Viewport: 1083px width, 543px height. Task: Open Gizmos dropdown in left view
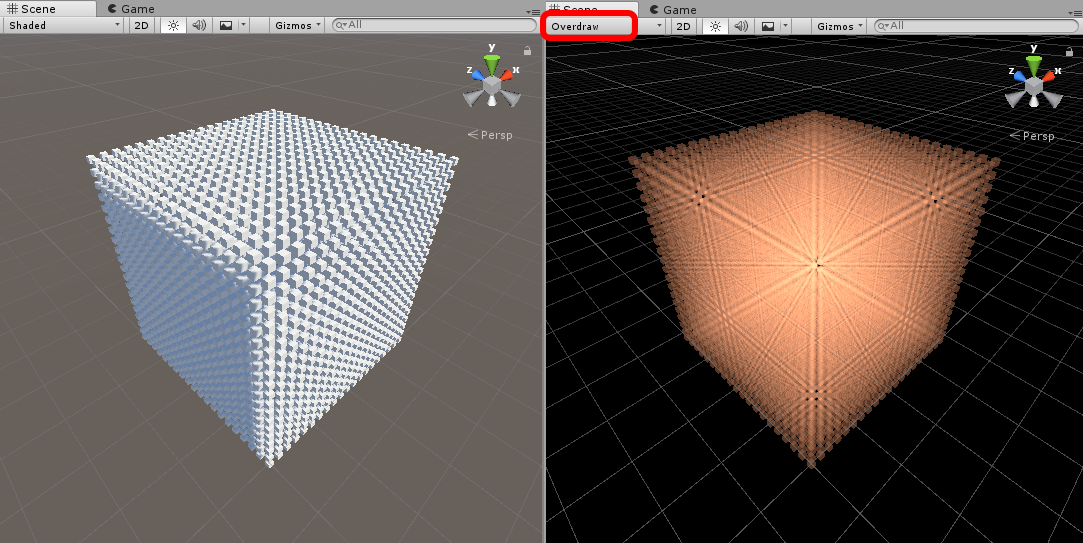coord(298,25)
